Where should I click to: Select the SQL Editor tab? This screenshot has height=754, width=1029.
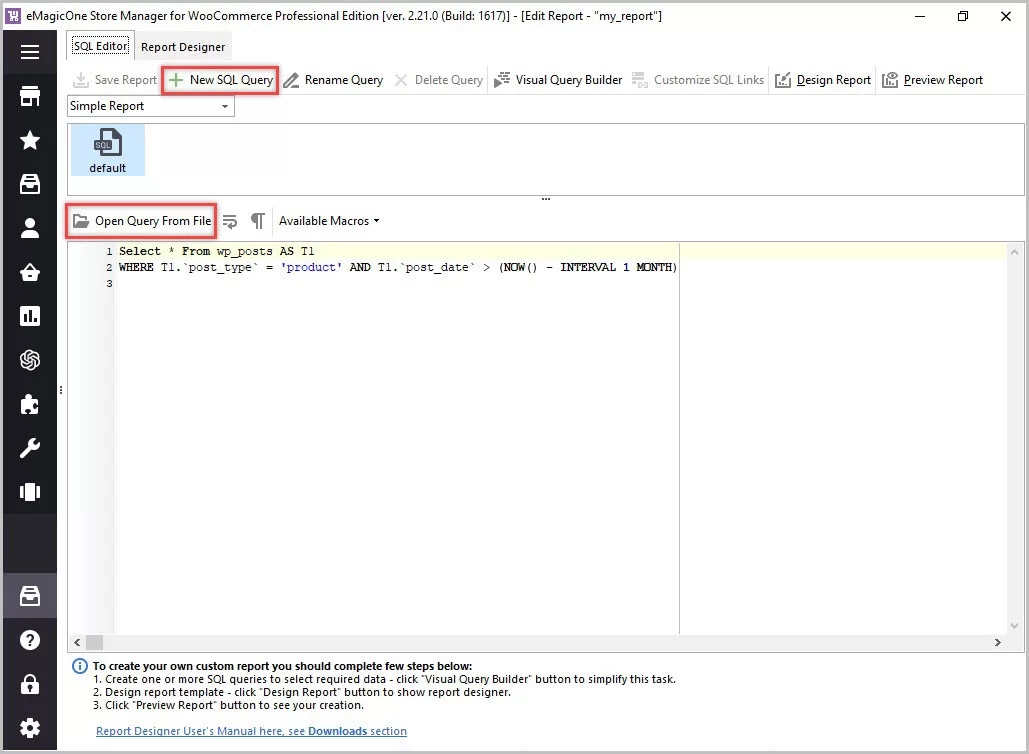pyautogui.click(x=100, y=47)
